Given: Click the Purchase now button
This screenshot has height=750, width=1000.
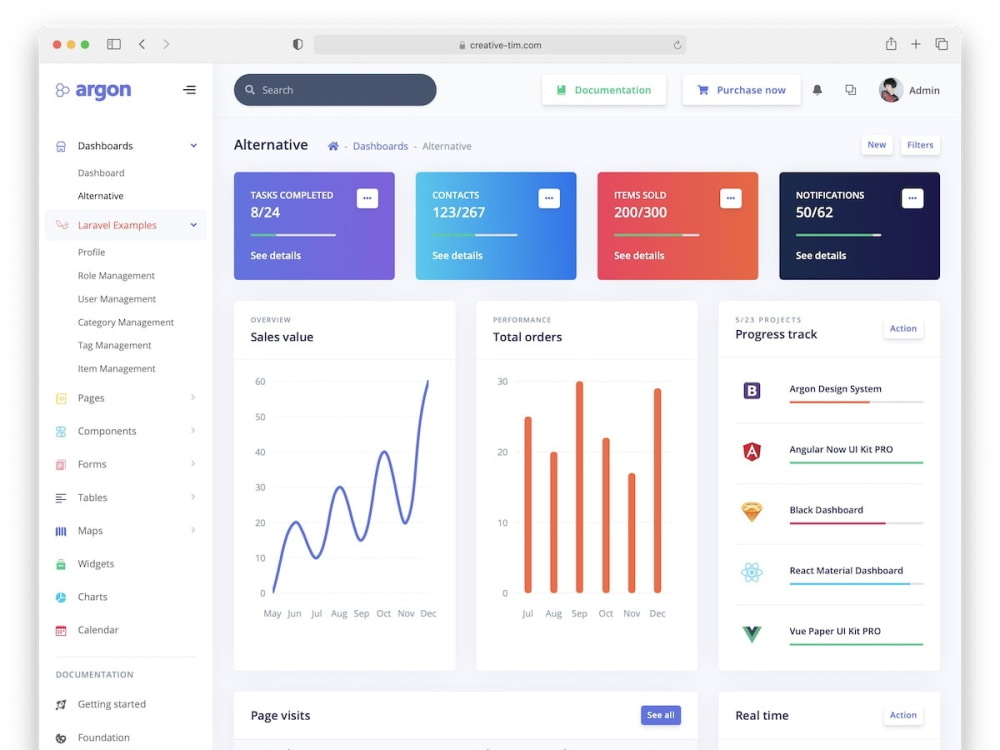Looking at the screenshot, I should point(741,90).
